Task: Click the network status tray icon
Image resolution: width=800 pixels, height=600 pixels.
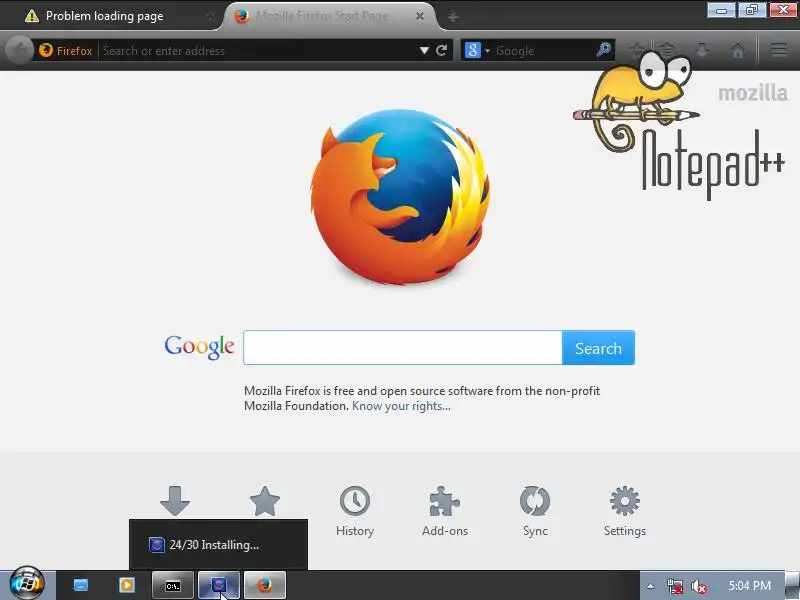Action: click(x=675, y=586)
